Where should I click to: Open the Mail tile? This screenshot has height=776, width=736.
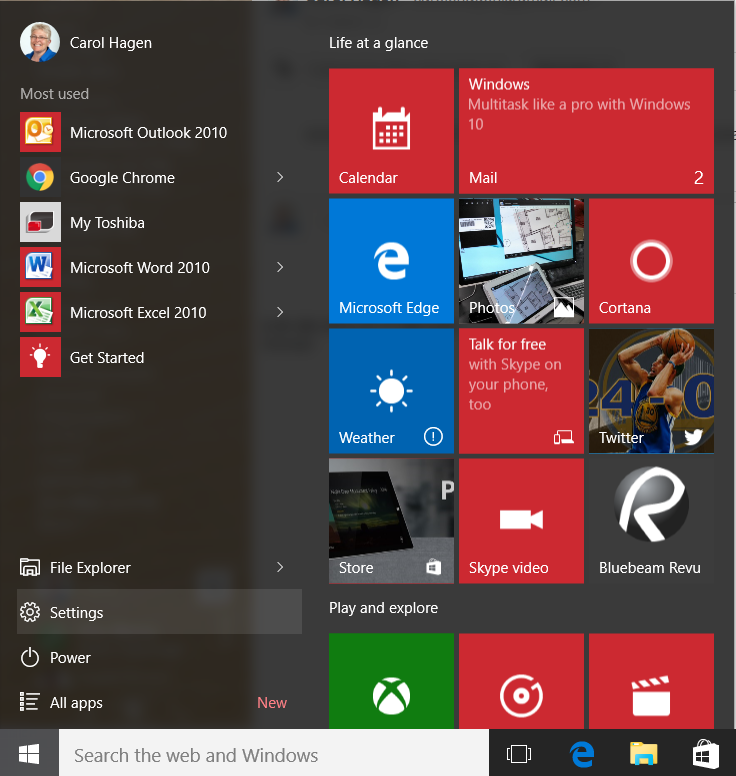pyautogui.click(x=586, y=131)
